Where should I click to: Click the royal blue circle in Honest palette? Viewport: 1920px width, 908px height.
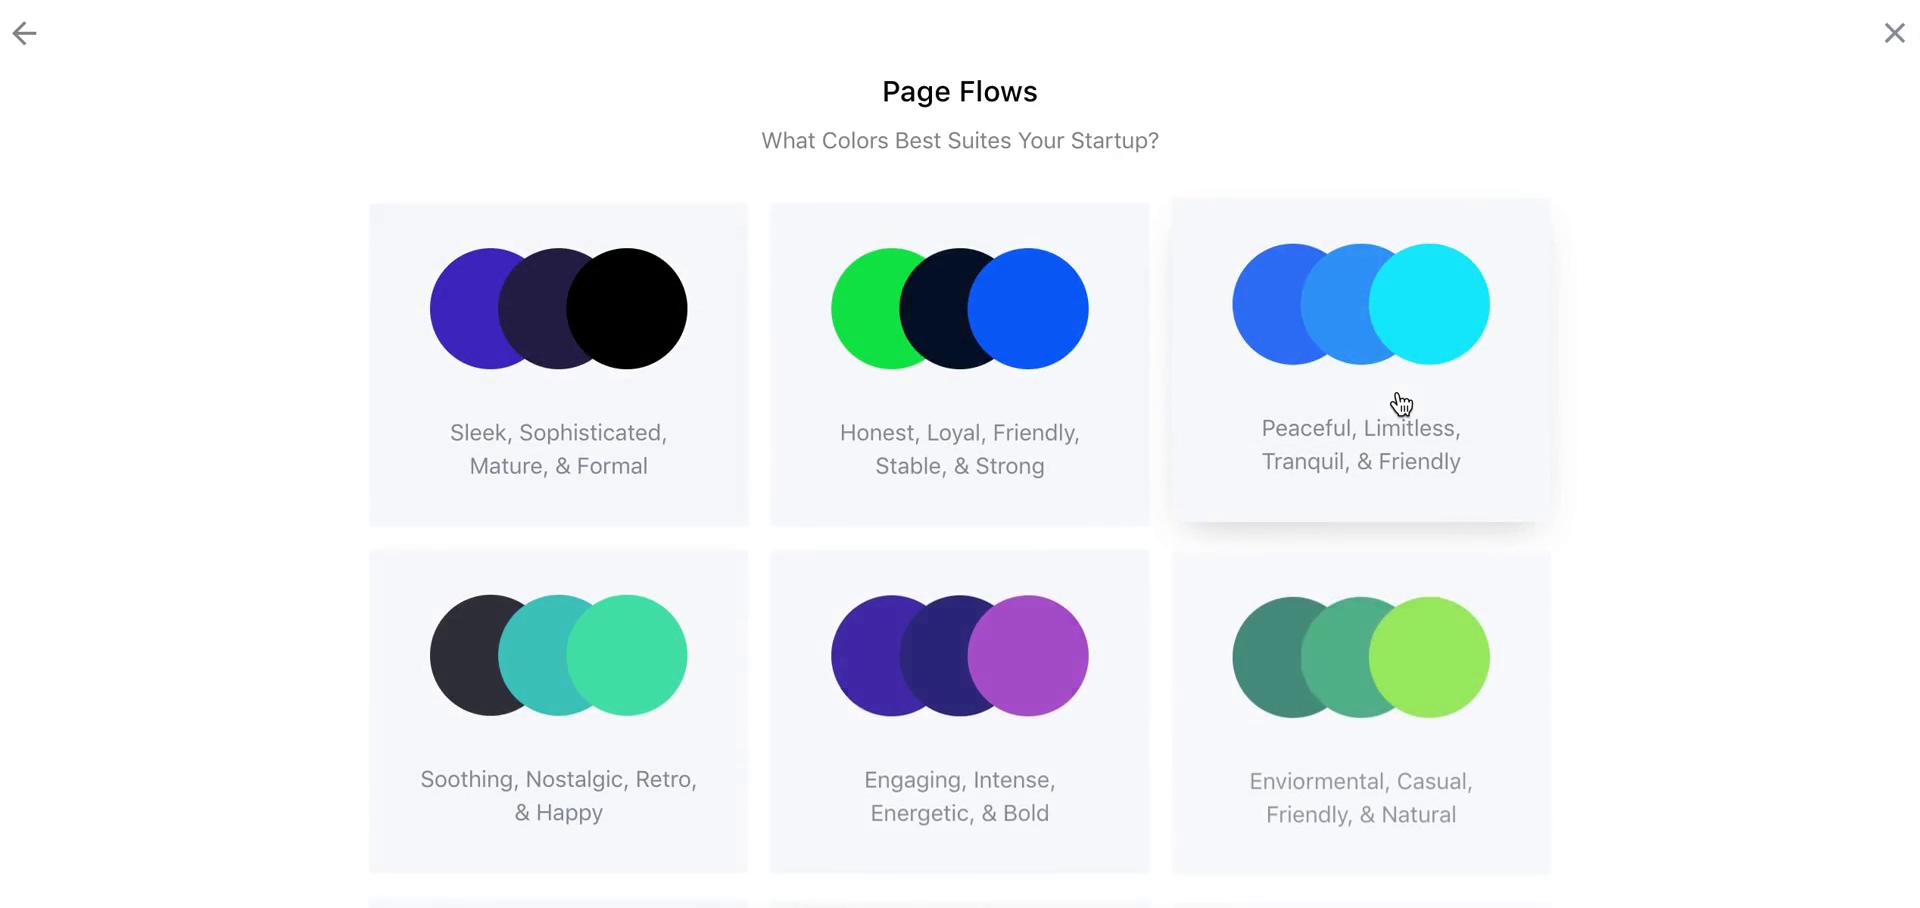(x=1028, y=309)
